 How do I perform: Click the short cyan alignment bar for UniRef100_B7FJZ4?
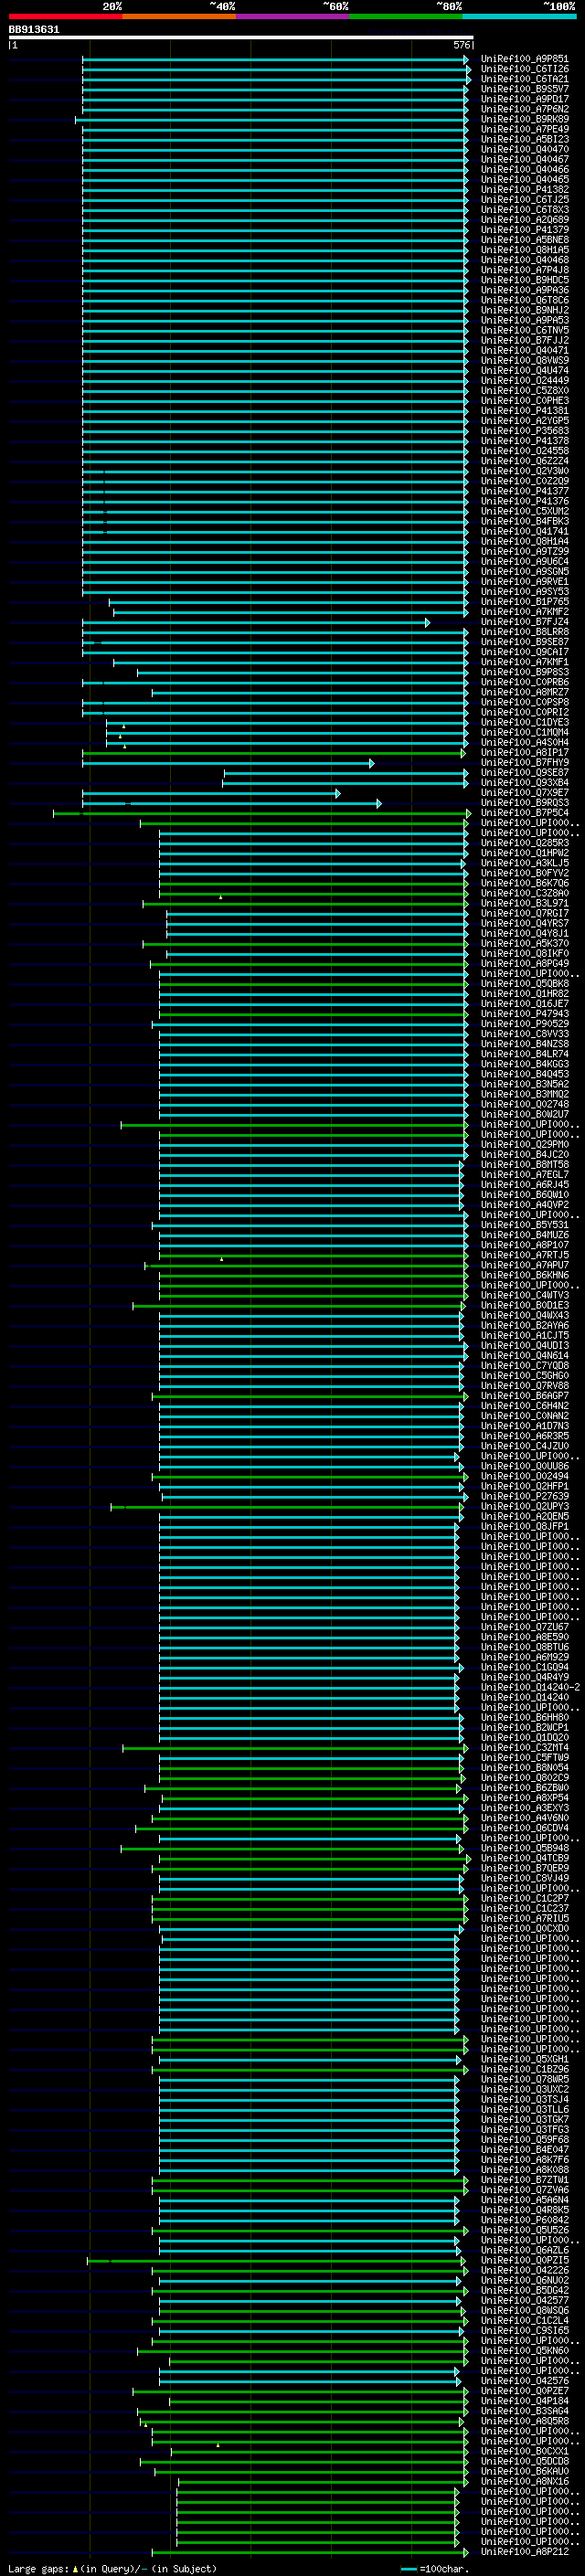pyautogui.click(x=255, y=622)
